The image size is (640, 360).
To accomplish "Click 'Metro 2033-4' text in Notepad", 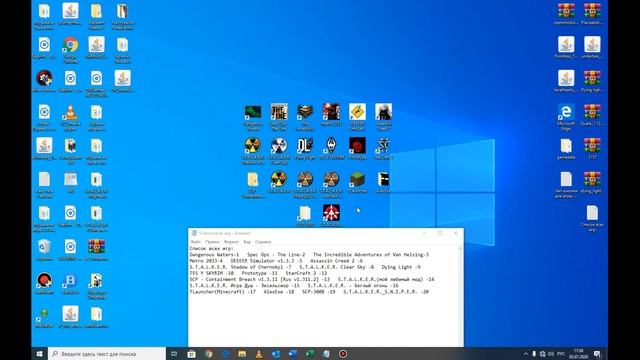I will (206, 261).
